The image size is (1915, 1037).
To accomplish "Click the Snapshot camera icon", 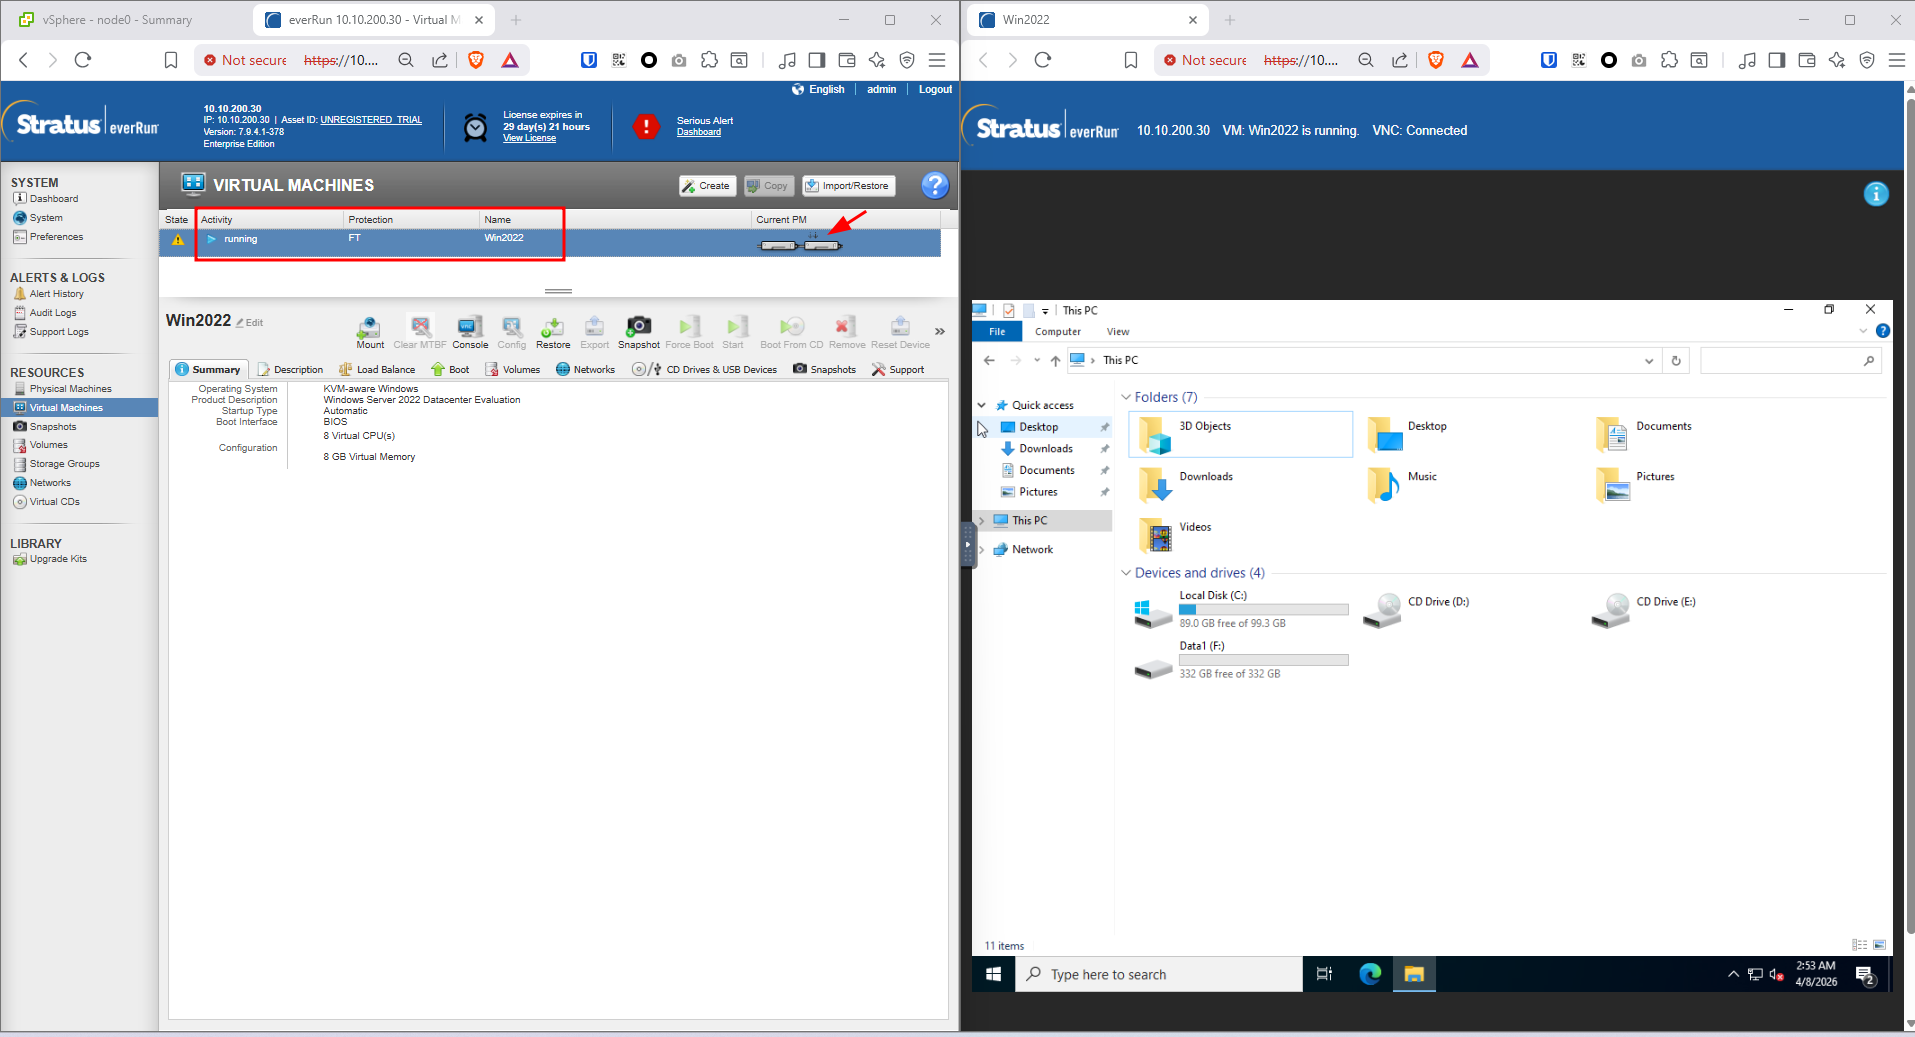I will [x=638, y=328].
